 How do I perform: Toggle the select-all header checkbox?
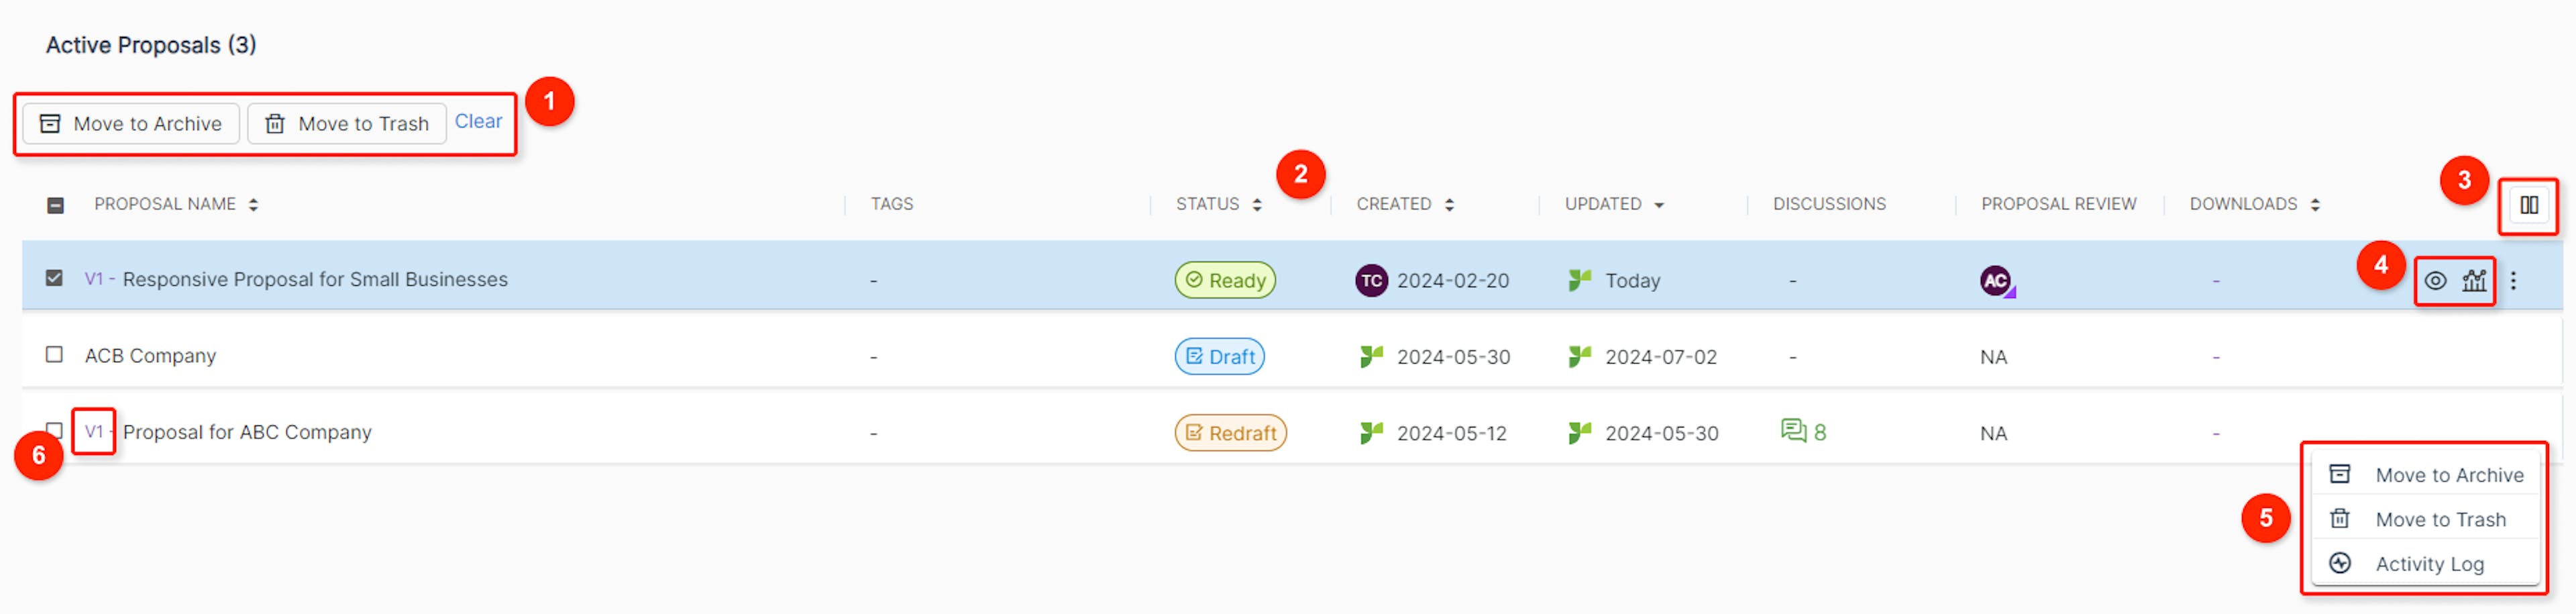tap(56, 205)
